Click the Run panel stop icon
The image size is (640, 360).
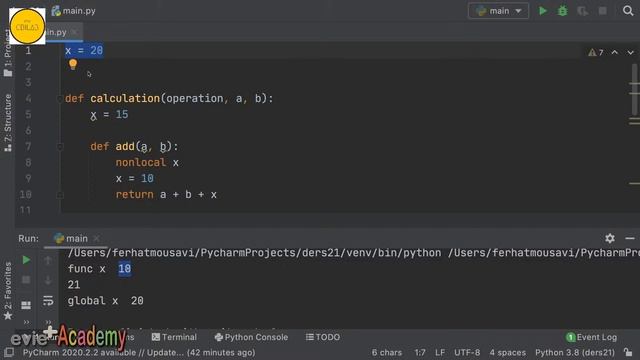pyautogui.click(x=26, y=280)
